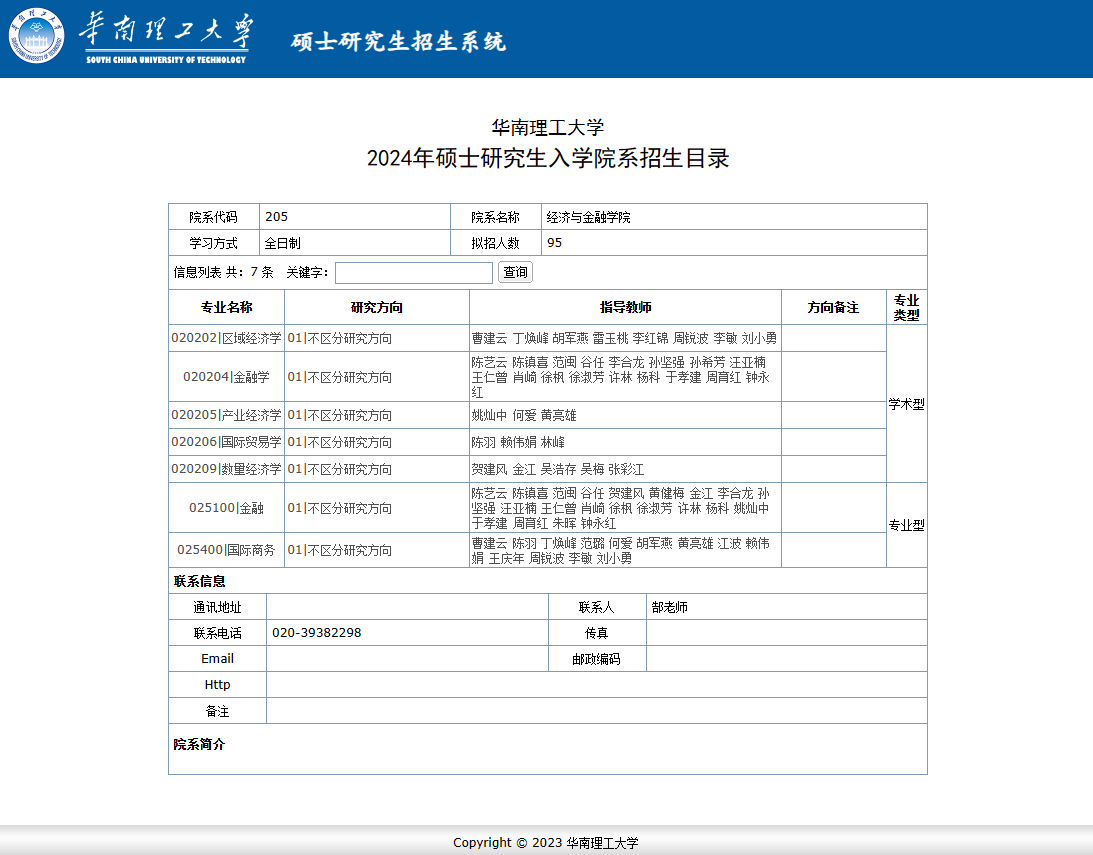The height and width of the screenshot is (855, 1093).
Task: Click the 专业型 program type cell
Action: [x=906, y=525]
